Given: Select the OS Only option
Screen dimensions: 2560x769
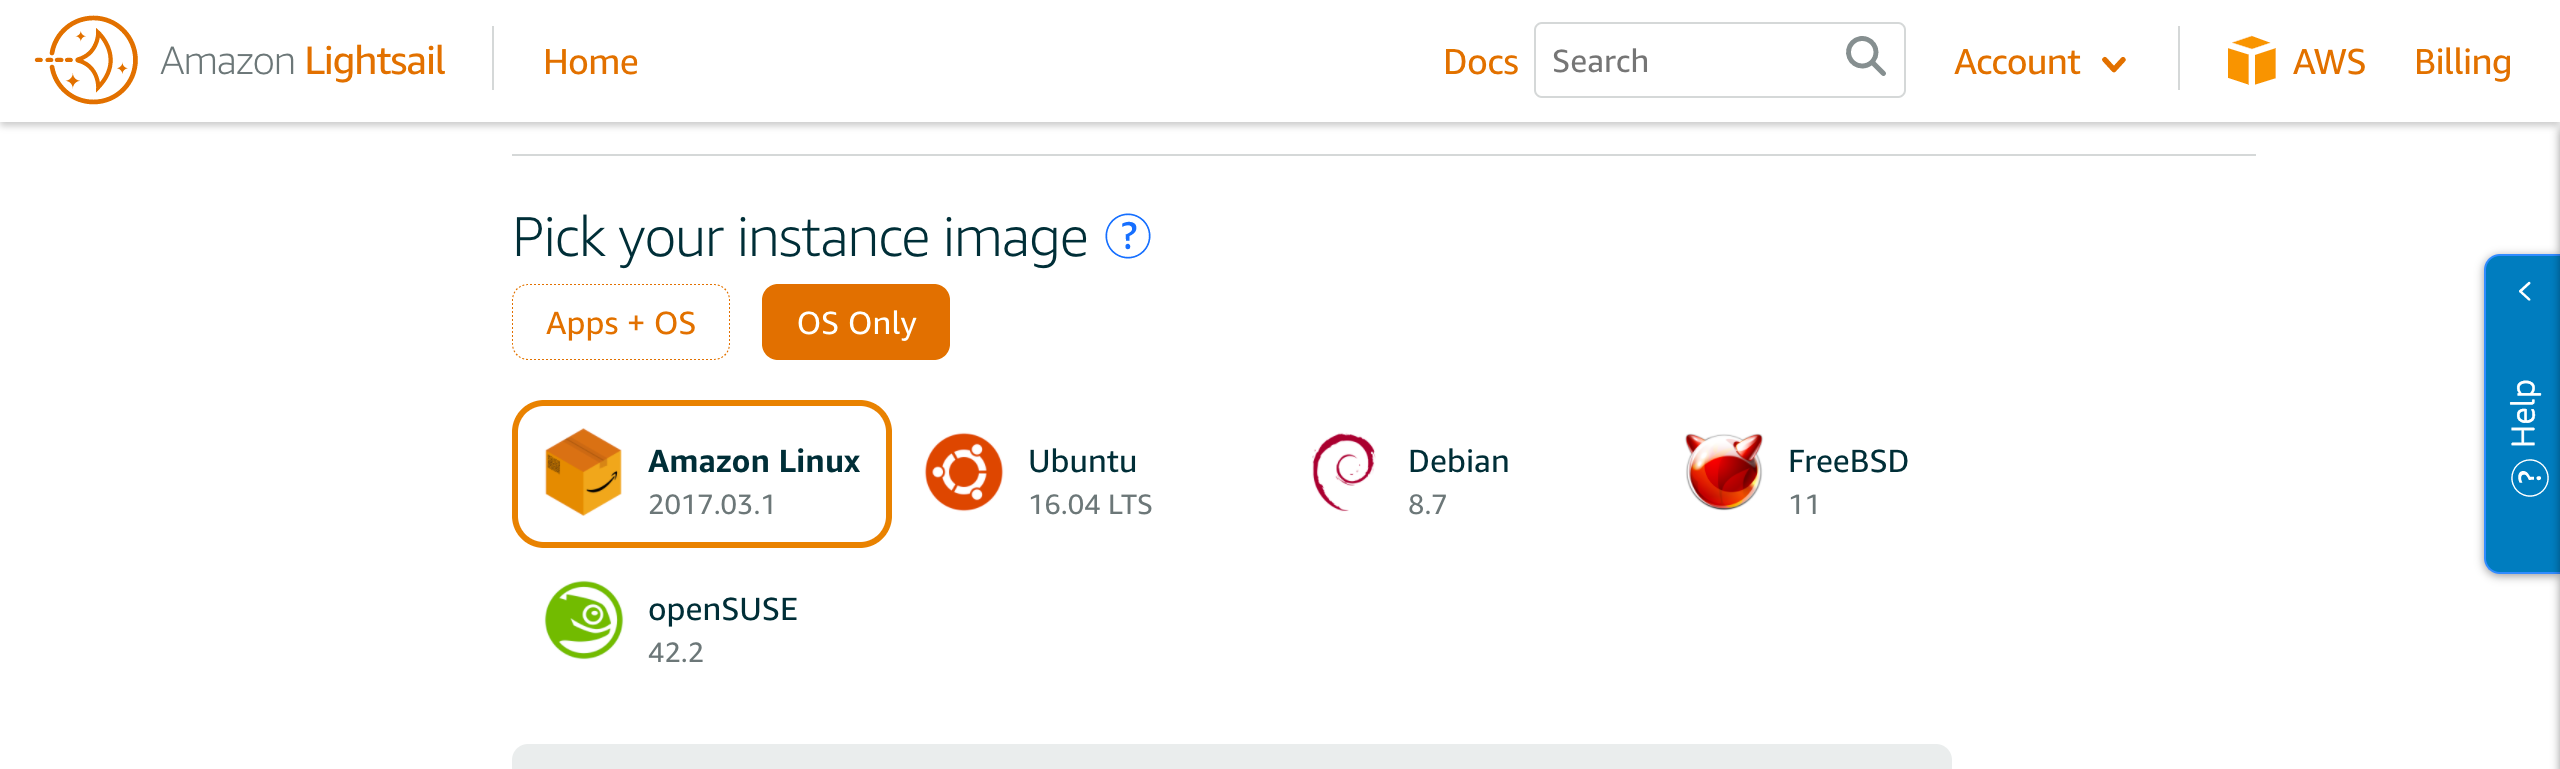Looking at the screenshot, I should click(x=856, y=322).
